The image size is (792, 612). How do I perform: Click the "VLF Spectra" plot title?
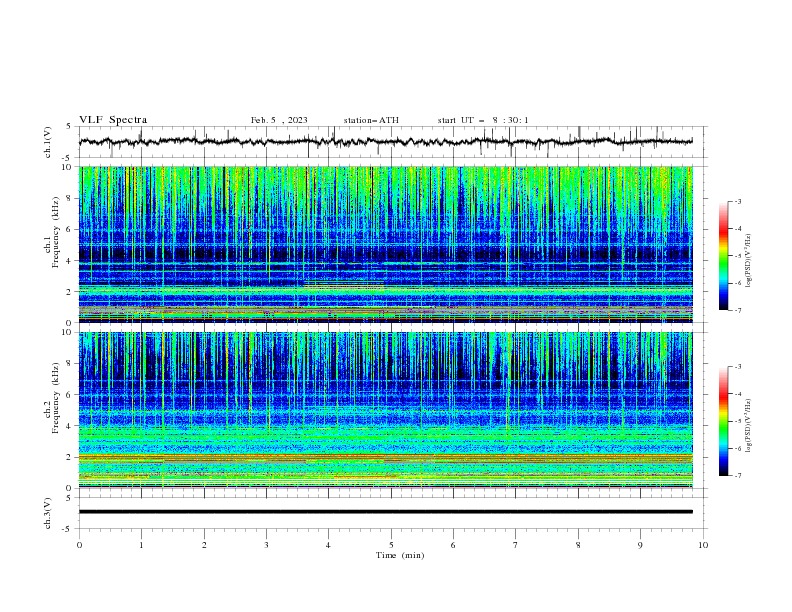pos(113,120)
